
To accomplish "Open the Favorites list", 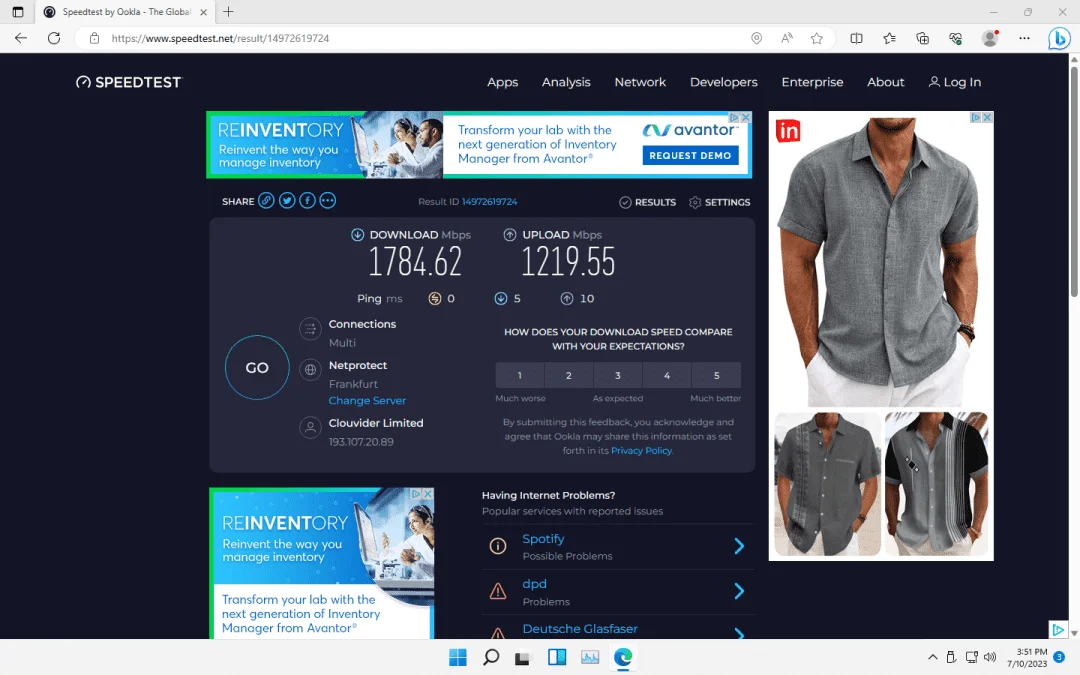I will [x=889, y=38].
